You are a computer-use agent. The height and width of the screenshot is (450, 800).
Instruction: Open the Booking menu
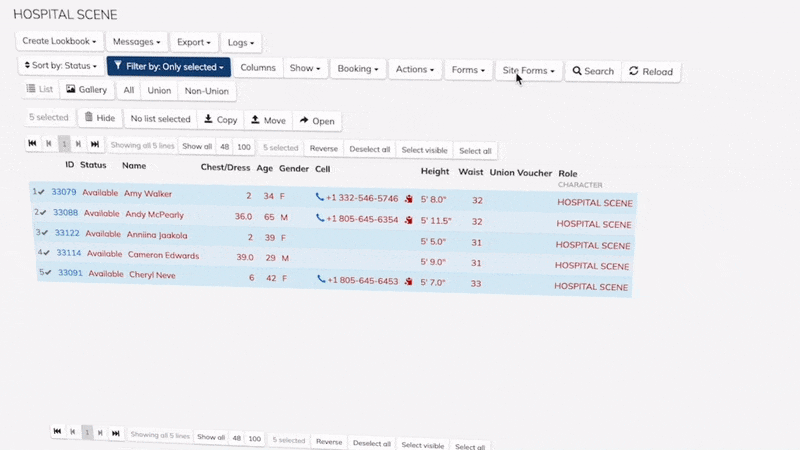pos(358,69)
